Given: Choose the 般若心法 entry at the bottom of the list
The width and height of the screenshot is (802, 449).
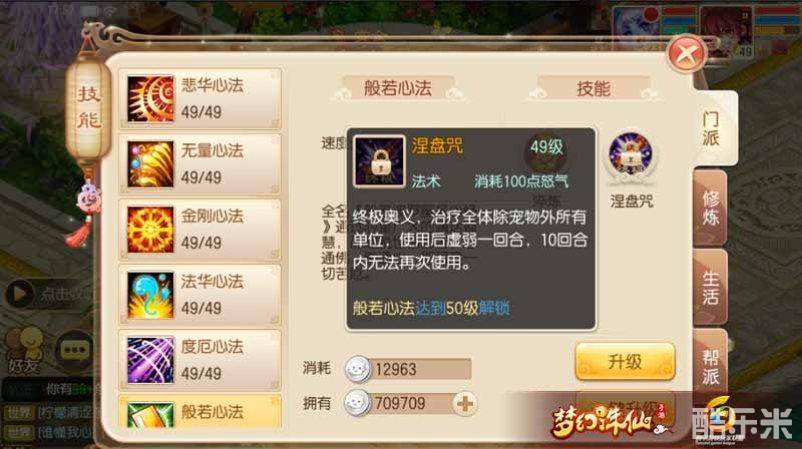Looking at the screenshot, I should pyautogui.click(x=200, y=412).
